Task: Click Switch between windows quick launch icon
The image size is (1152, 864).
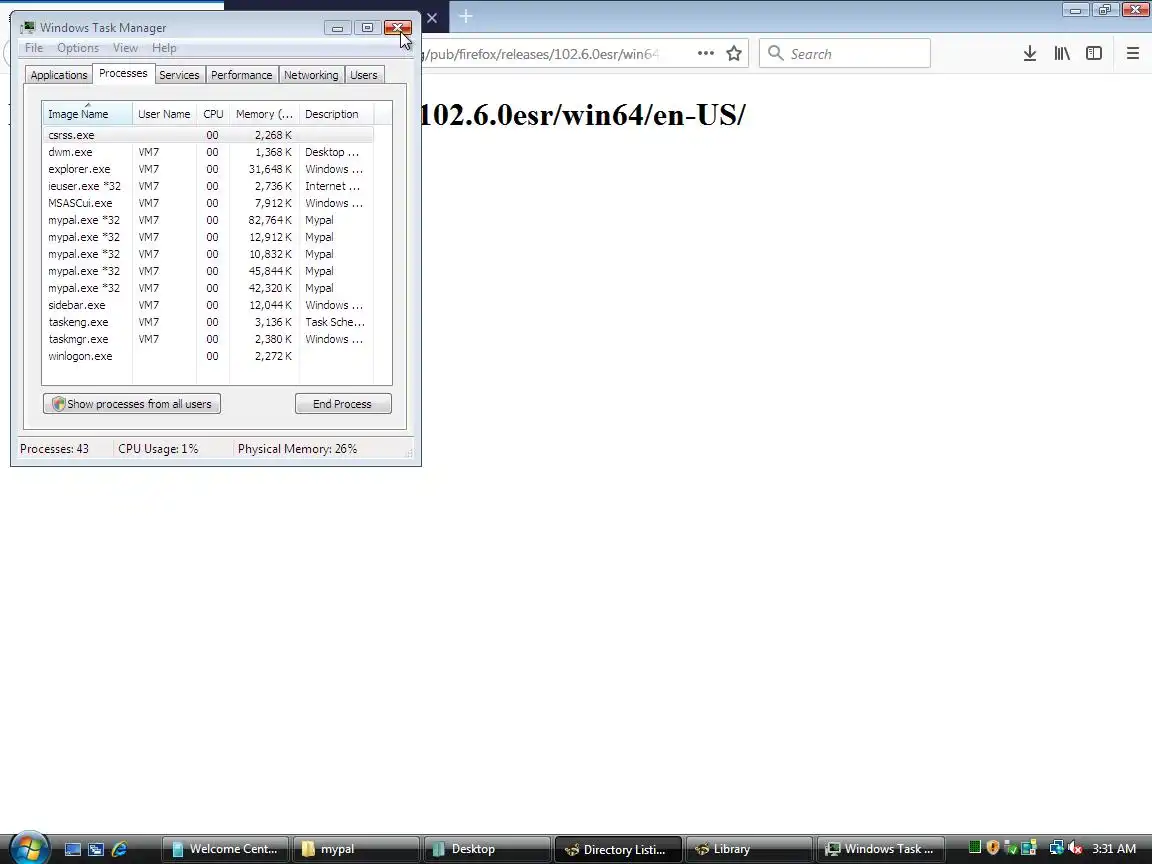Action: tap(96, 849)
